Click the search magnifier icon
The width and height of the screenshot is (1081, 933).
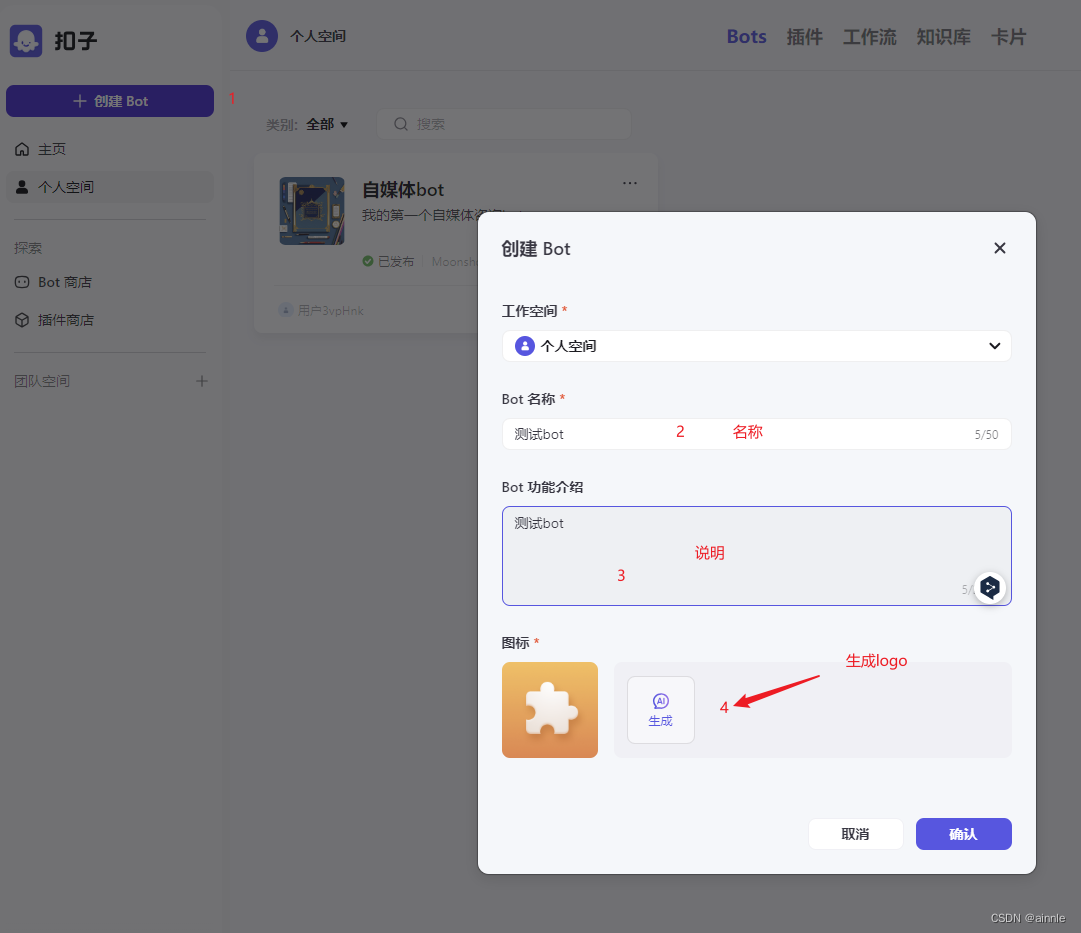click(401, 124)
